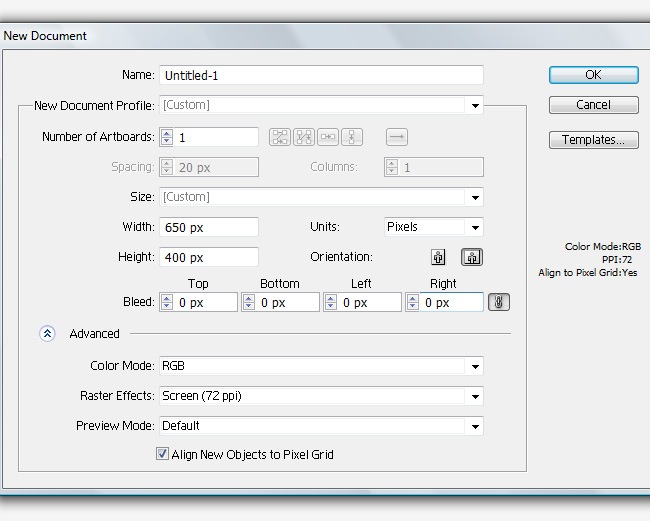Open the Raster Effects dropdown
The width and height of the screenshot is (650, 521).
click(476, 396)
